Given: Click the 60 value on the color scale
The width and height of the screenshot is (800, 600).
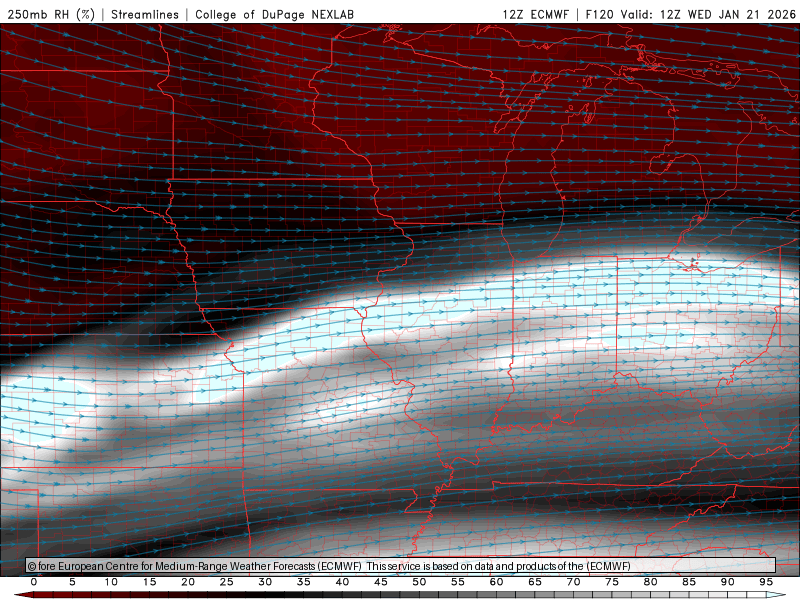Looking at the screenshot, I should pyautogui.click(x=496, y=582).
